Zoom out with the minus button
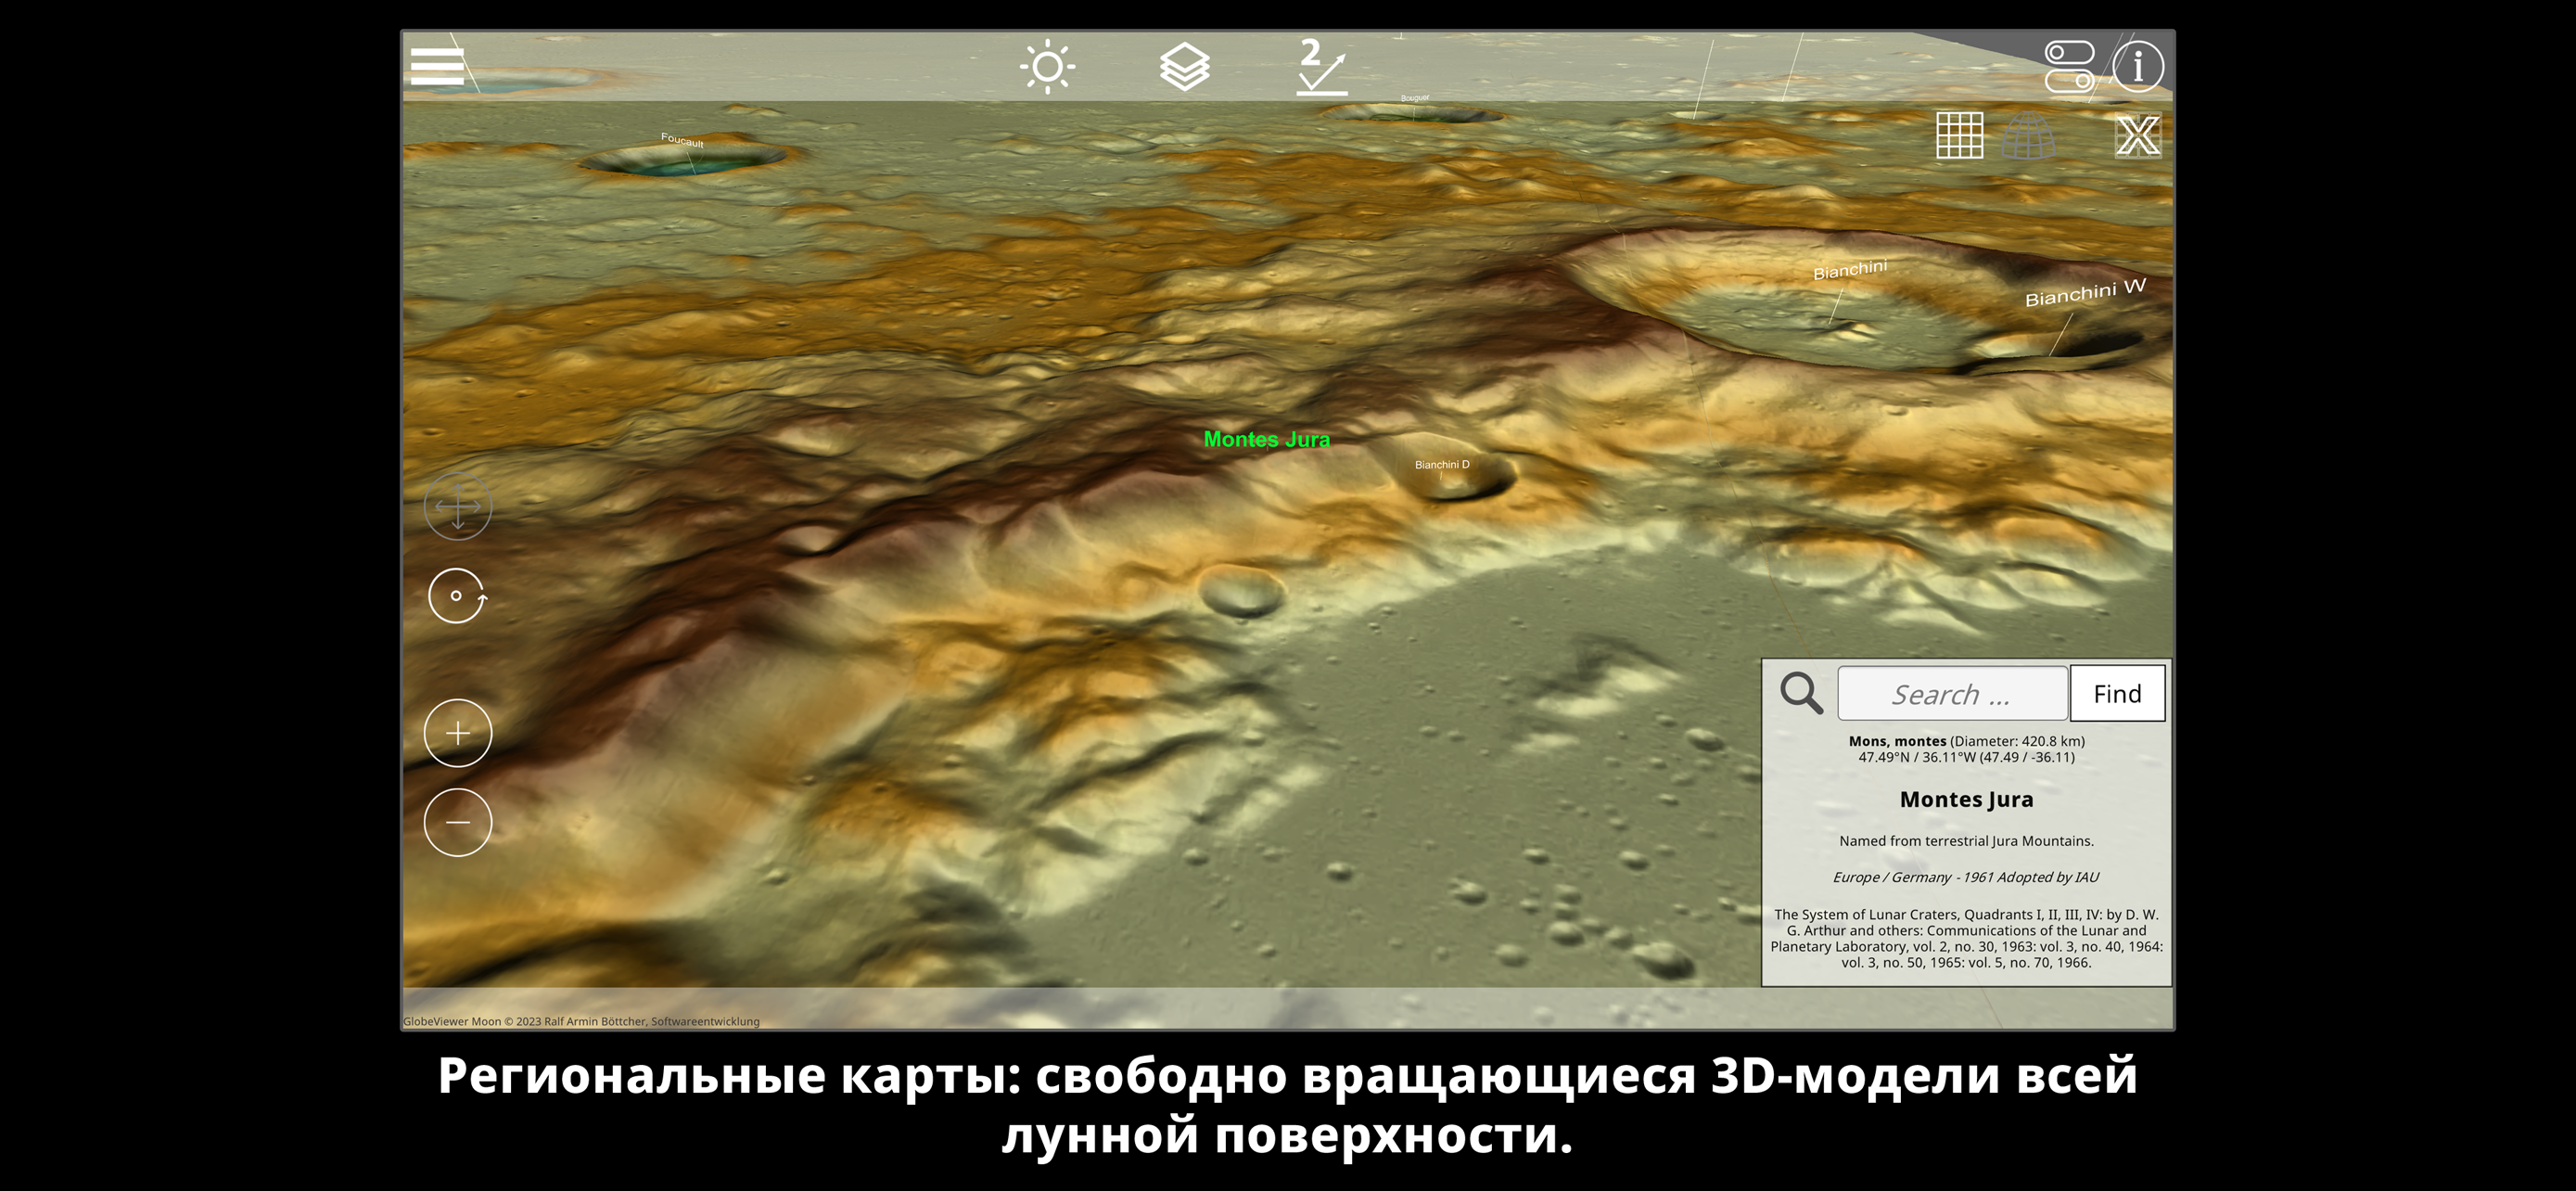 click(x=457, y=822)
